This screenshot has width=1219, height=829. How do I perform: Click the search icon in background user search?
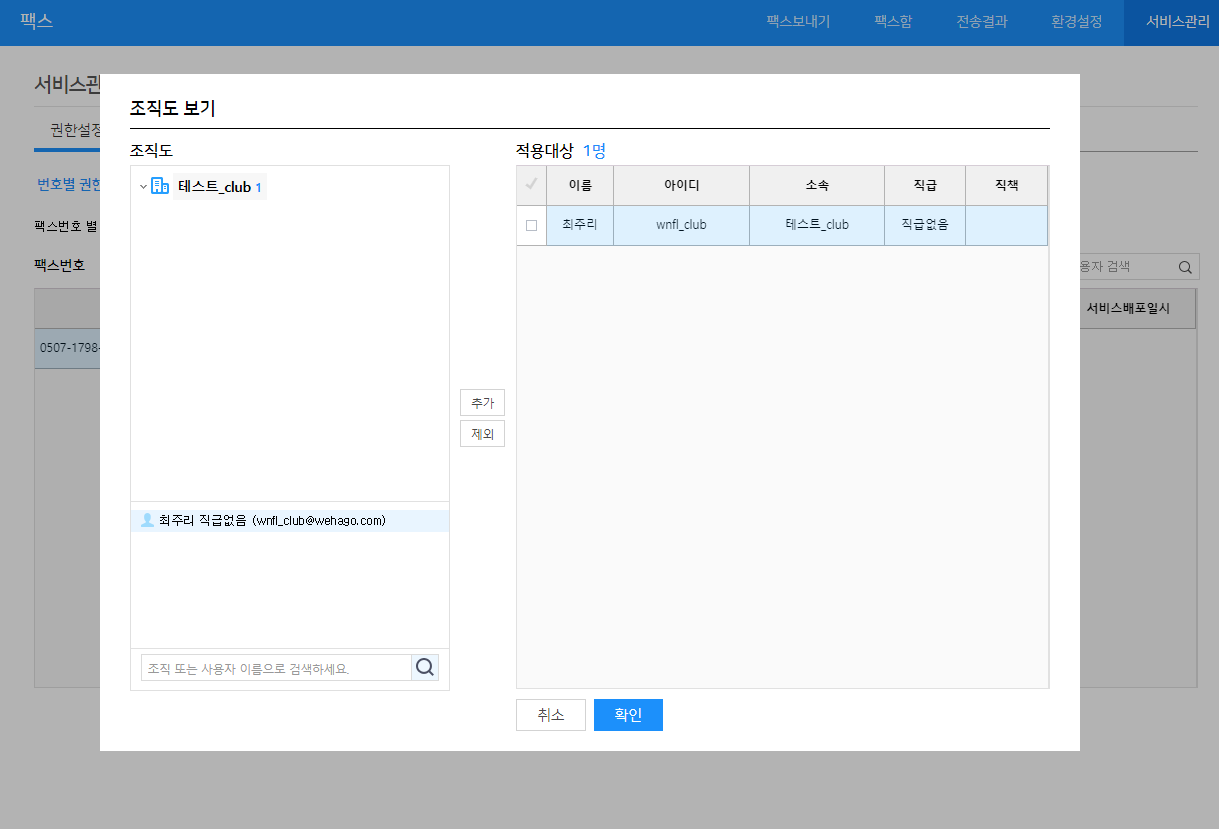coord(1185,267)
